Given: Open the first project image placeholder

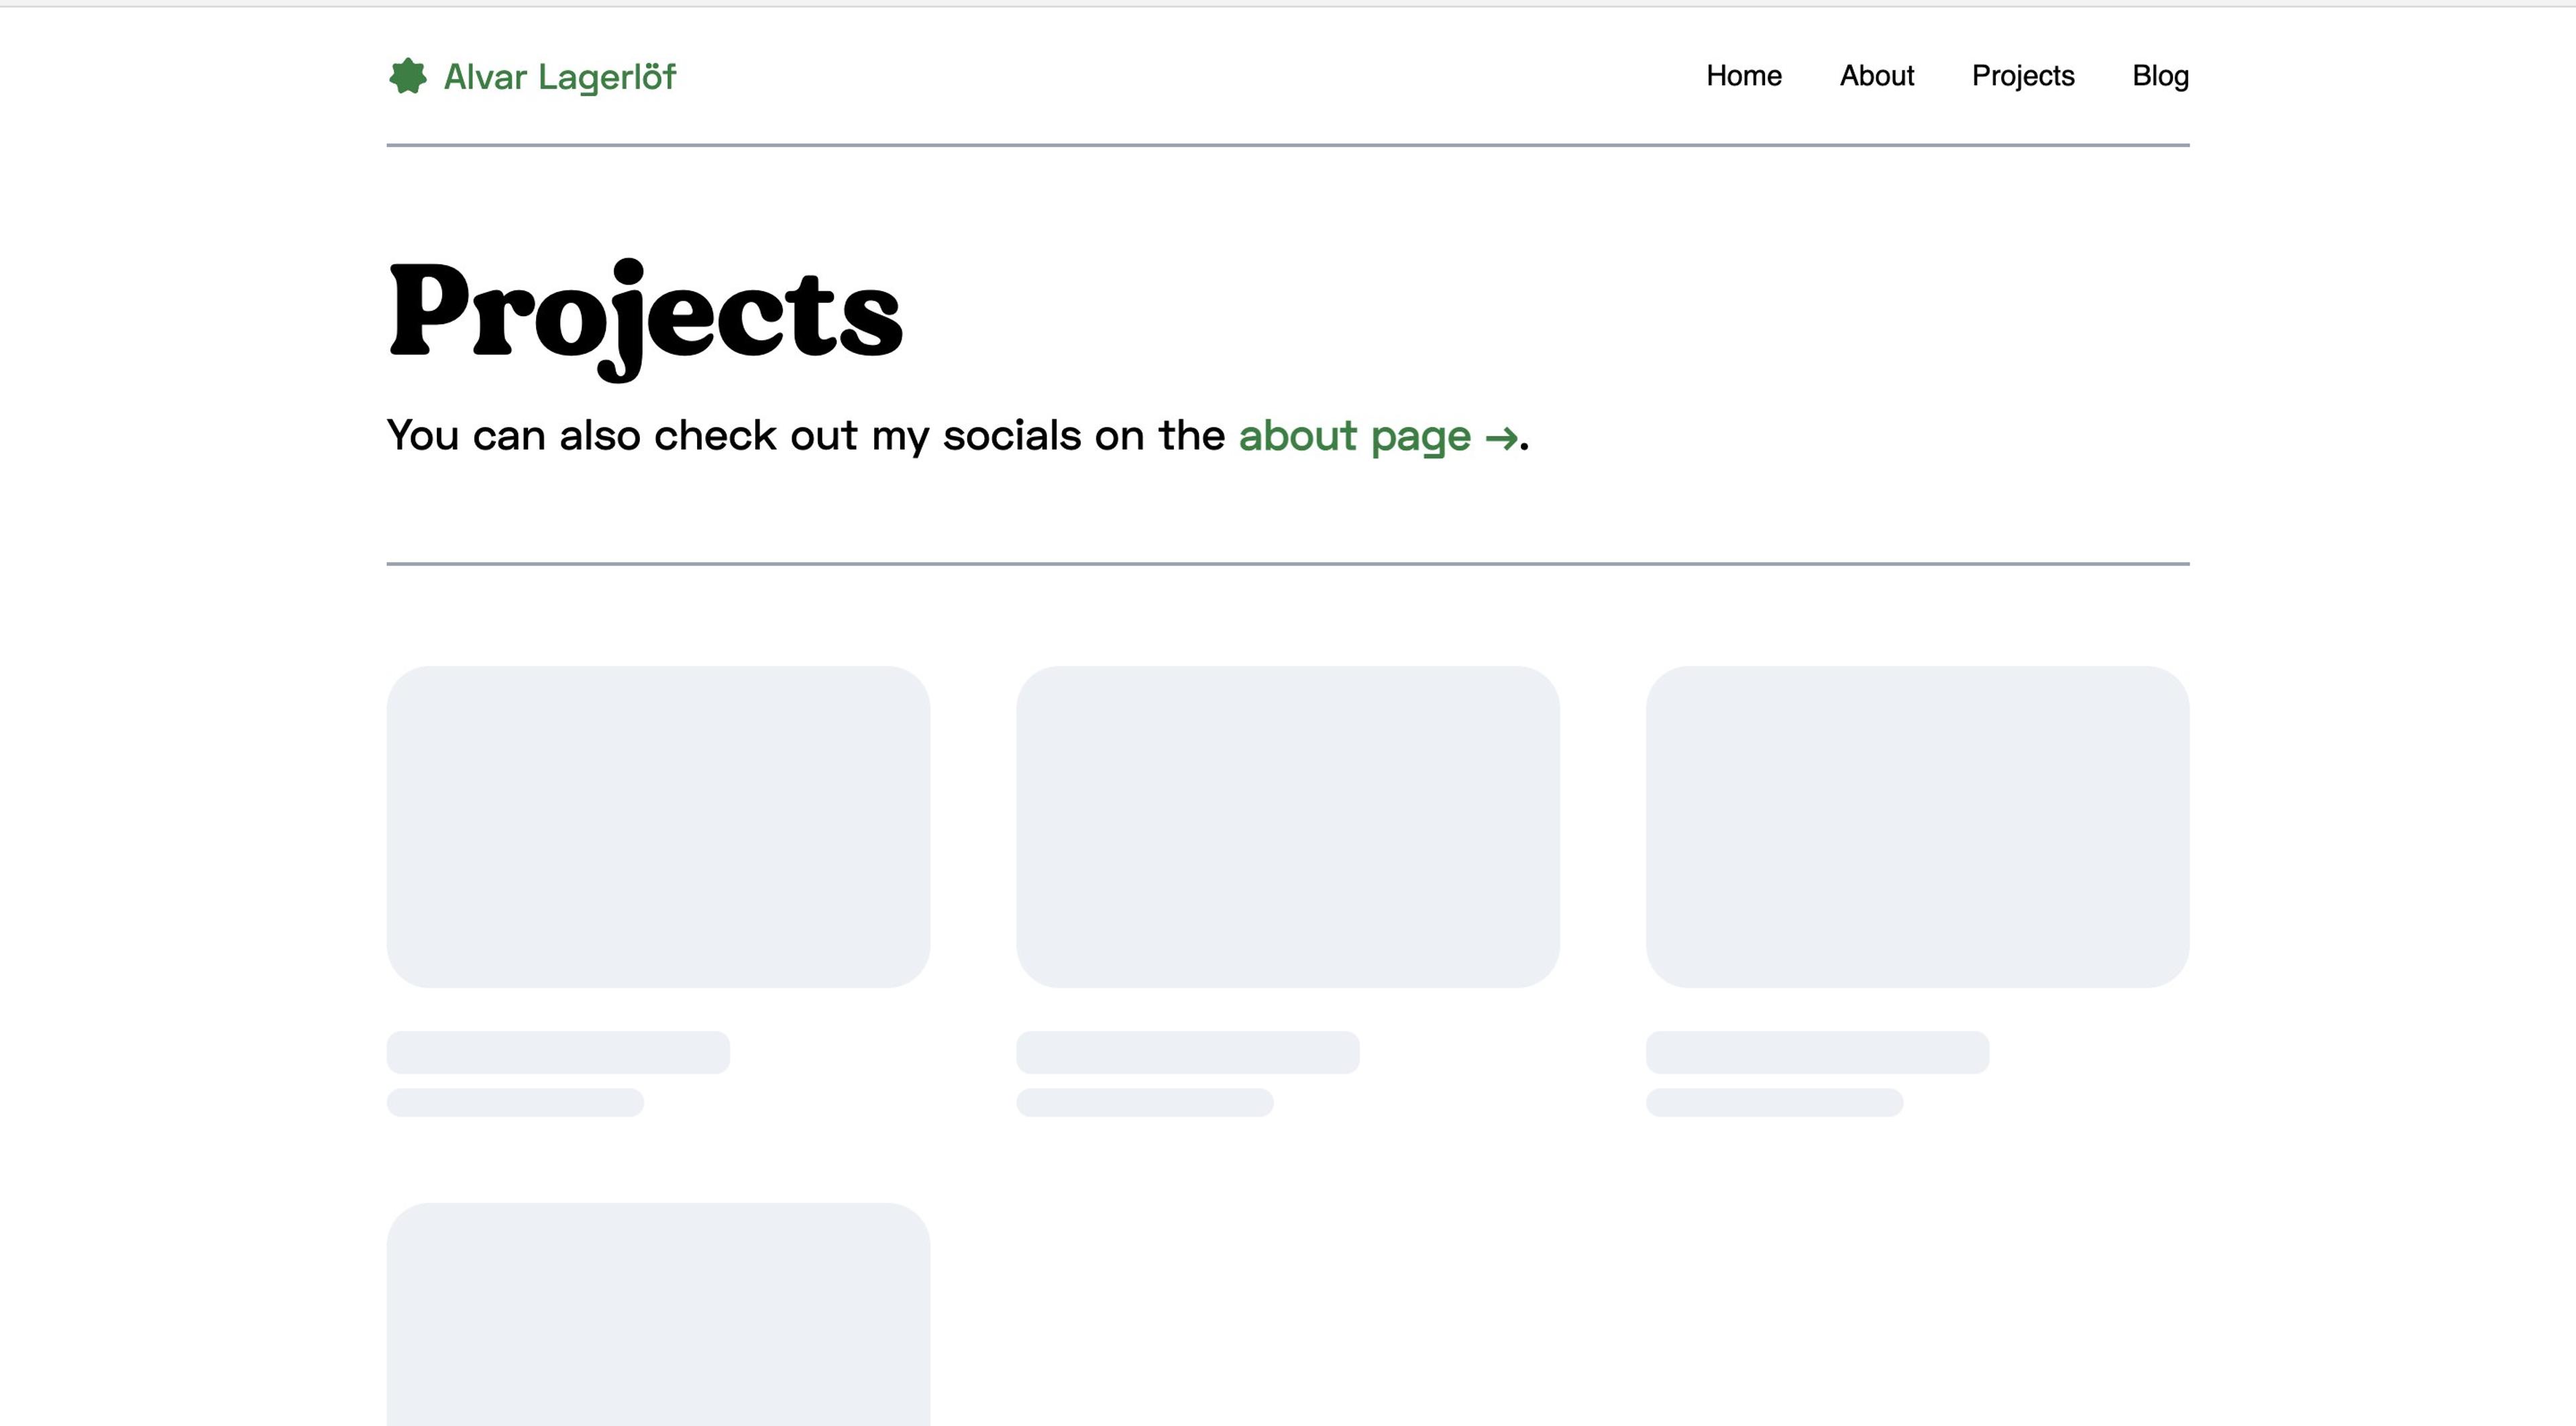Looking at the screenshot, I should click(x=658, y=826).
